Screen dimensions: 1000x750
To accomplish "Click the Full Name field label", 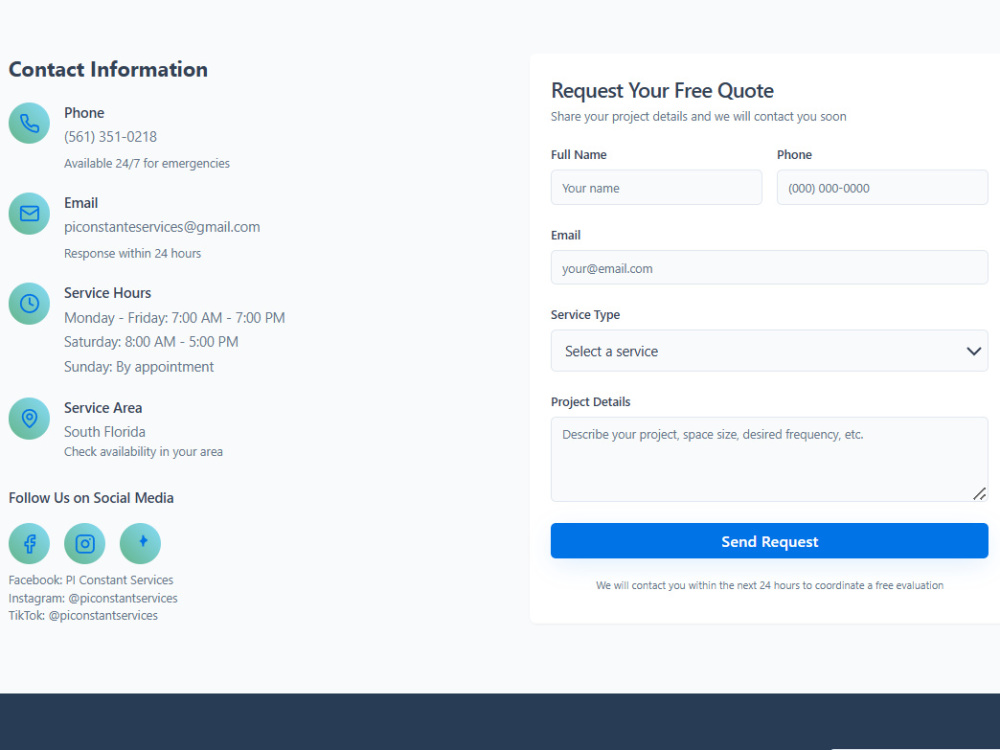I will pyautogui.click(x=578, y=155).
